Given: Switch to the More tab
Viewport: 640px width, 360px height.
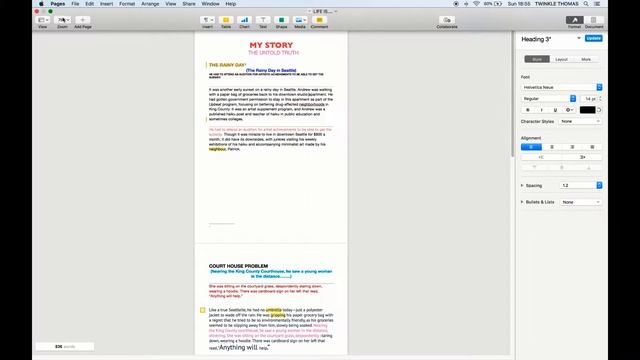Looking at the screenshot, I should (586, 60).
